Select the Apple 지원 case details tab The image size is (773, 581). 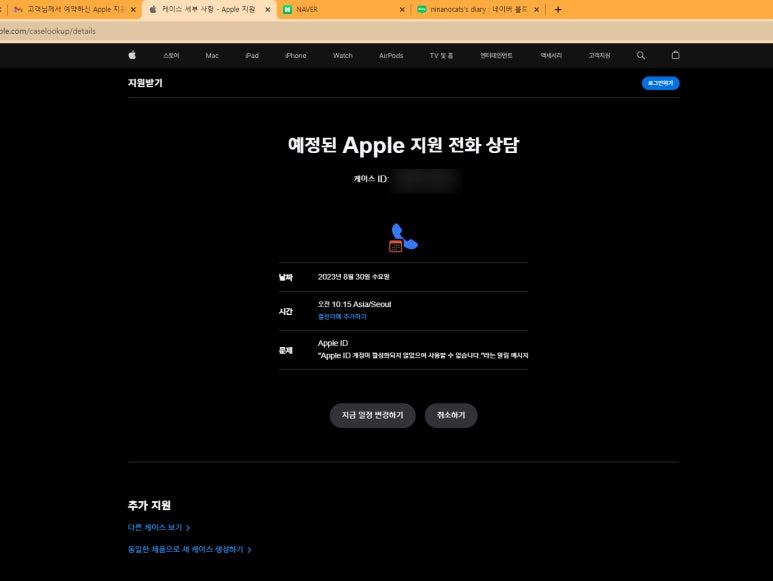(207, 9)
